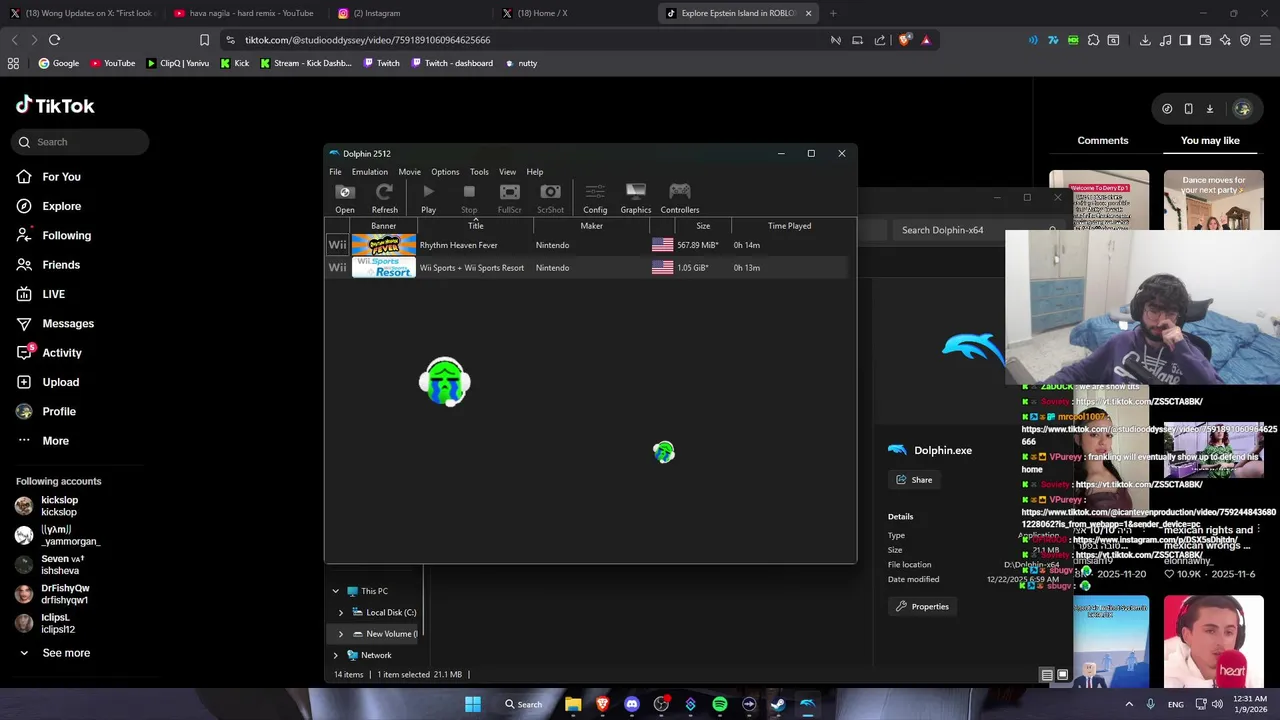Select Wii Sports + Wii Sports Resort row

coord(588,268)
